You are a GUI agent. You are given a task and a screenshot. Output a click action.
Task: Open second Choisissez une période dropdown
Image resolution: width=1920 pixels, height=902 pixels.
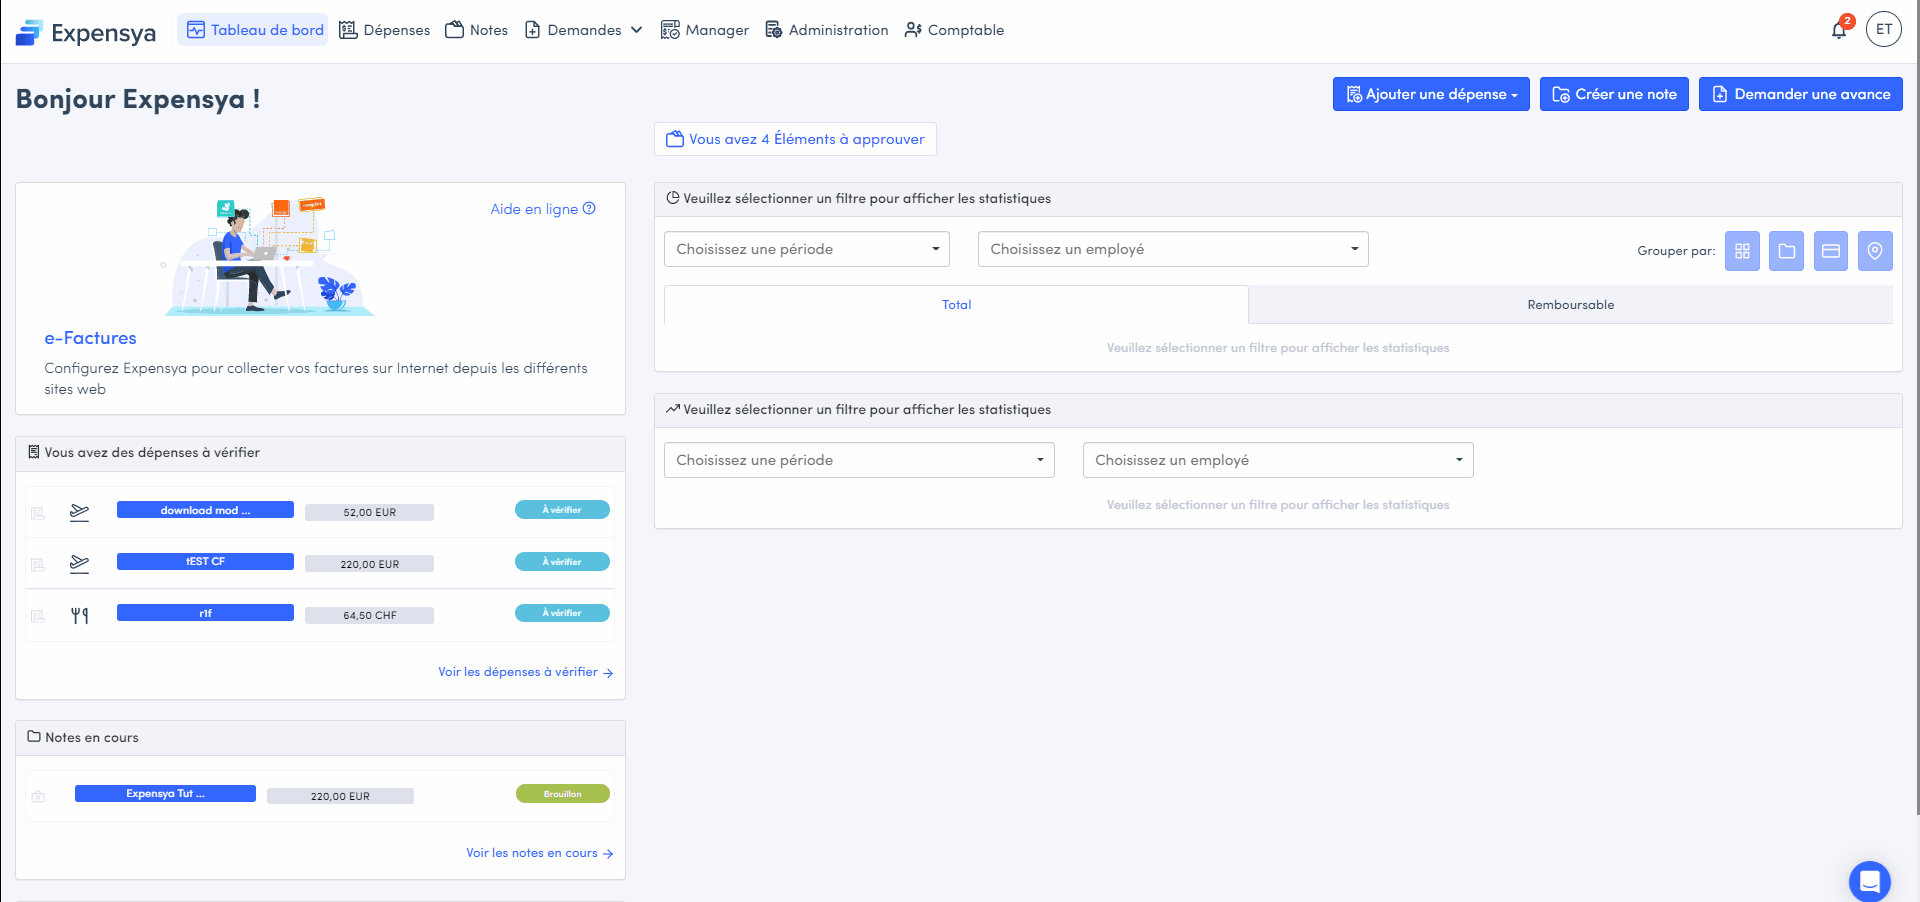(x=859, y=460)
